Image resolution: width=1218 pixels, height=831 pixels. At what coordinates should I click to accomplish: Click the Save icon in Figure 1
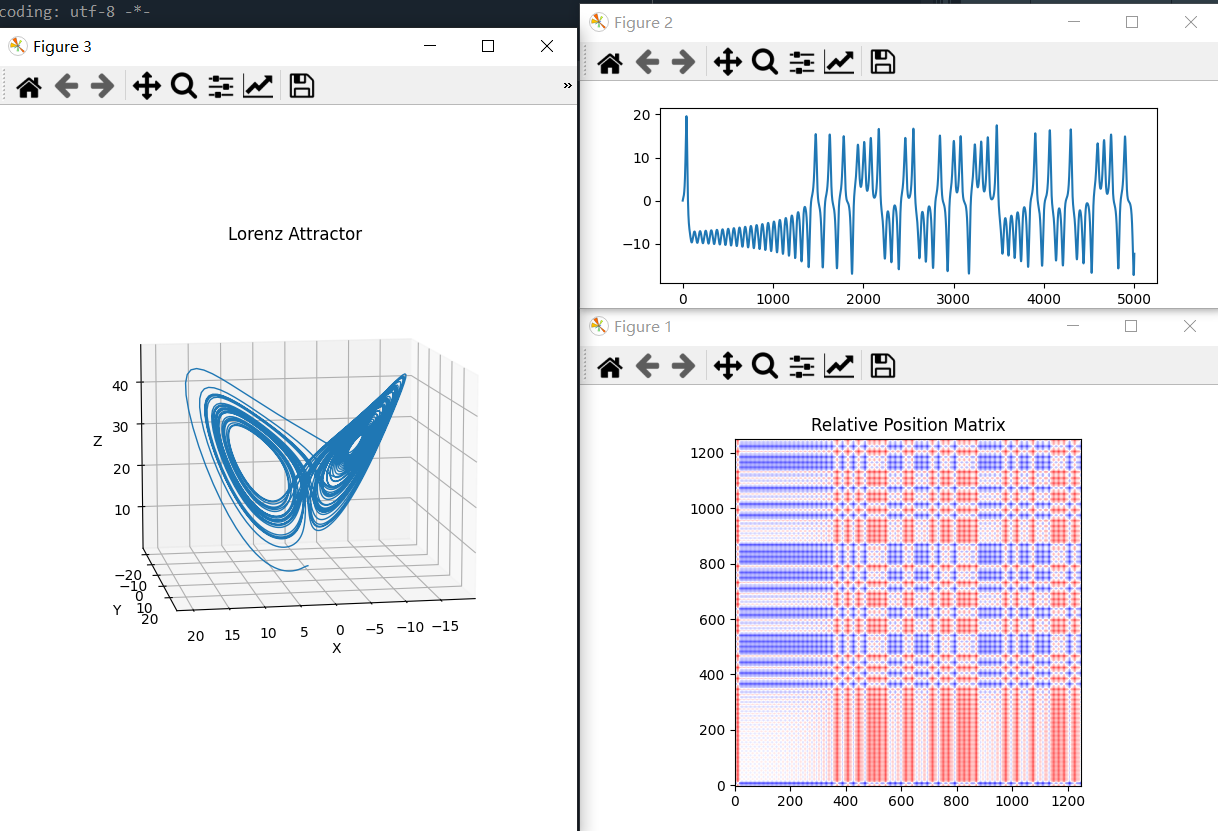click(882, 367)
